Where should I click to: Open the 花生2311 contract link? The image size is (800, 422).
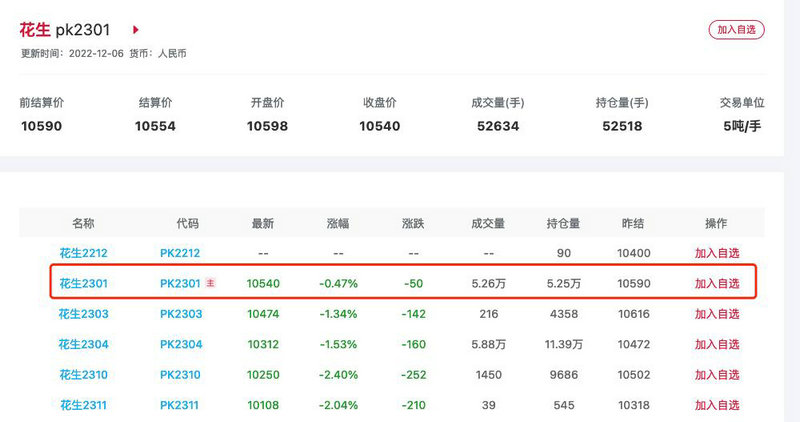click(83, 405)
